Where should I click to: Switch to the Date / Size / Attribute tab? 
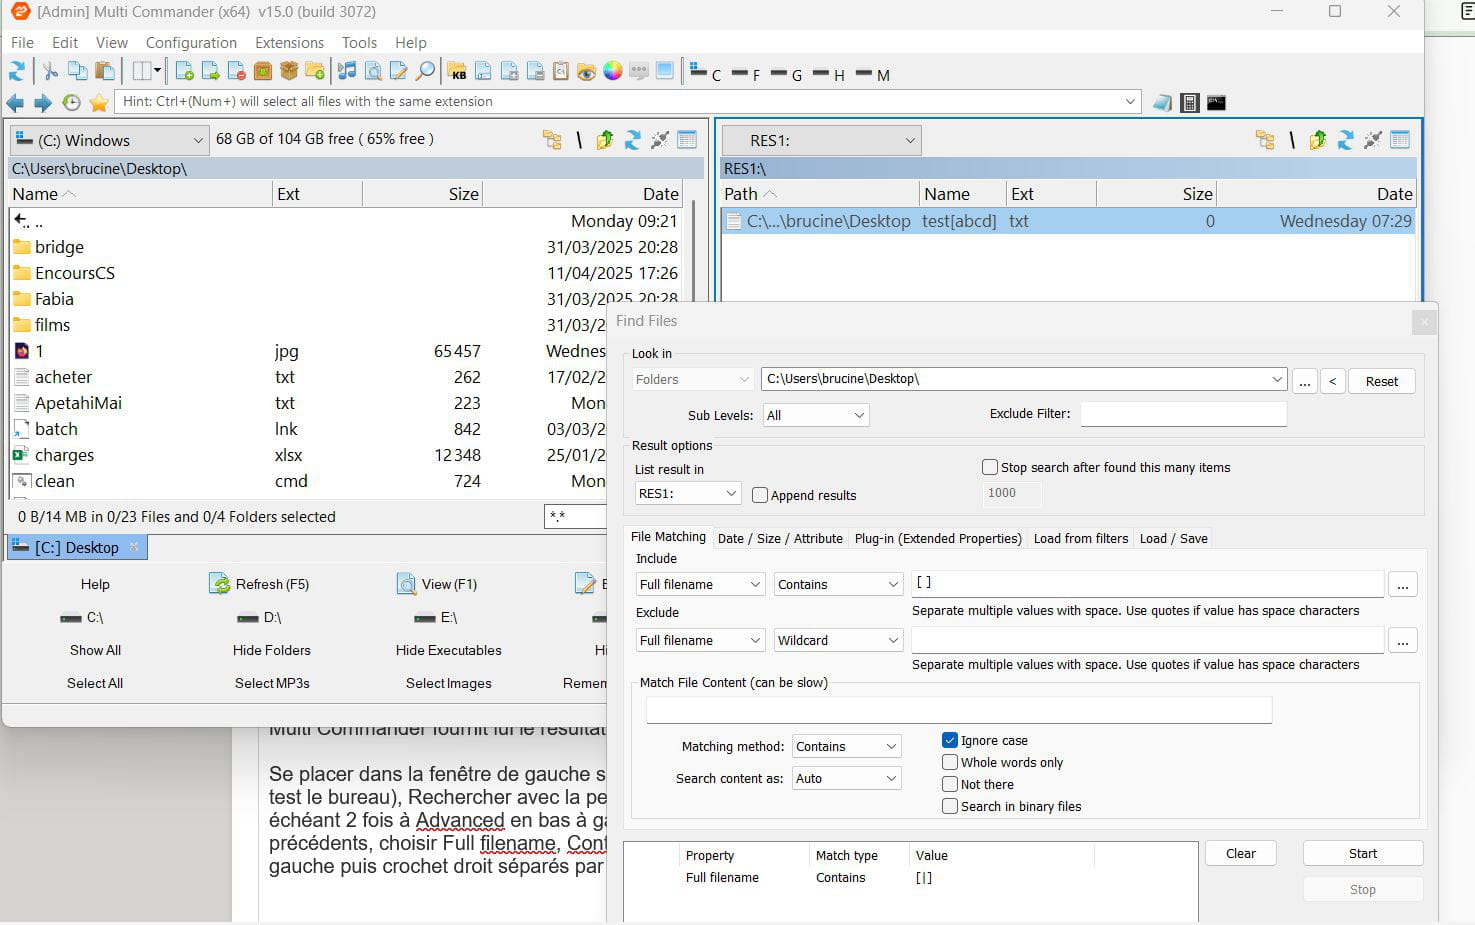click(x=780, y=538)
